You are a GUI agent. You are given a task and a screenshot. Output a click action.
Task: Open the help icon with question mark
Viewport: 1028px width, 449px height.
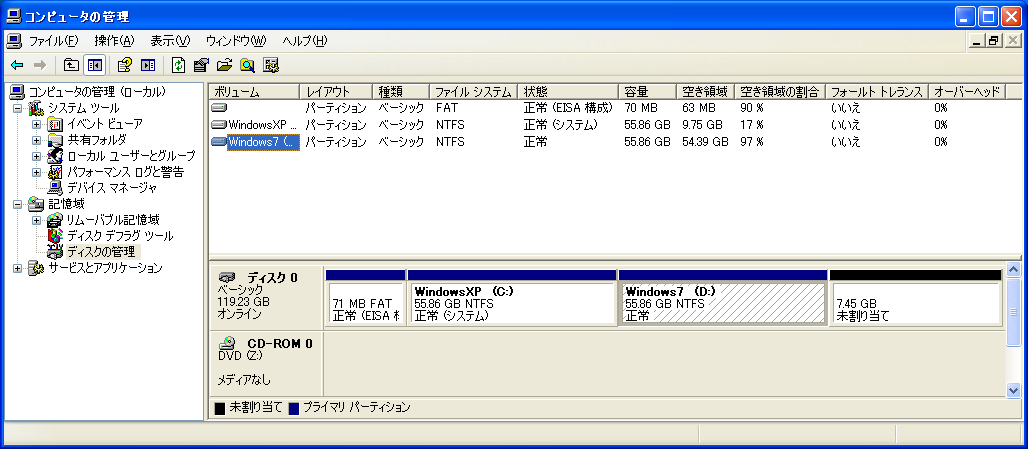125,65
